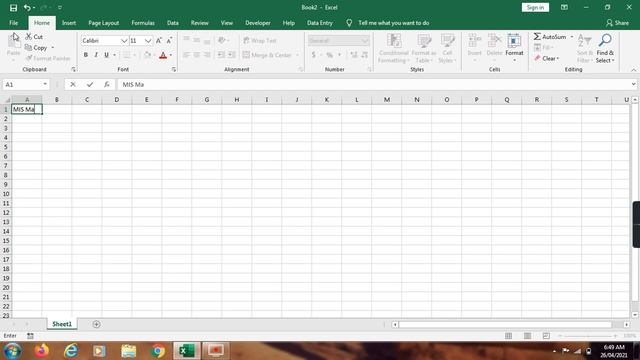Open Cell Styles gallery
640x360 pixels.
(447, 48)
